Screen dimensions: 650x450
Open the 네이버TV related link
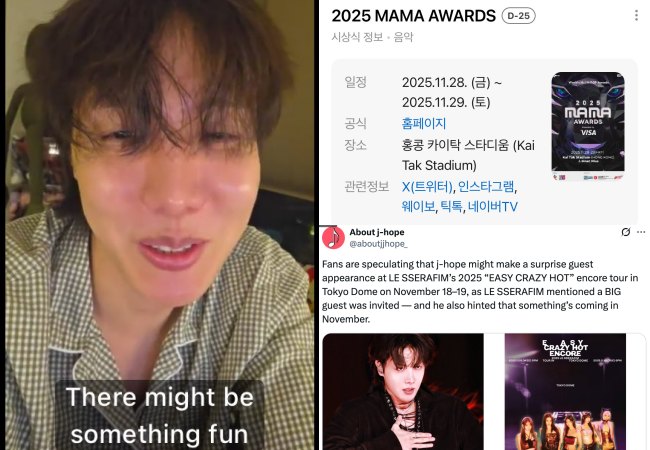492,206
